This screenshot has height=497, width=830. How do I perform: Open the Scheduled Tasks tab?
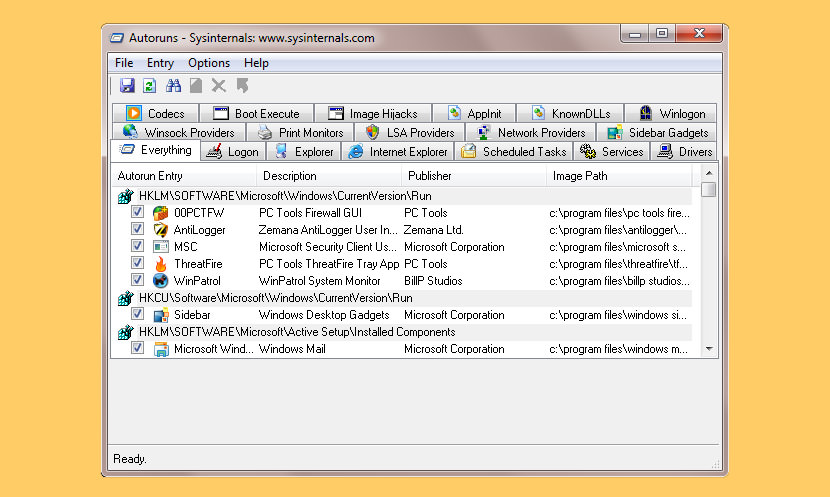point(513,152)
